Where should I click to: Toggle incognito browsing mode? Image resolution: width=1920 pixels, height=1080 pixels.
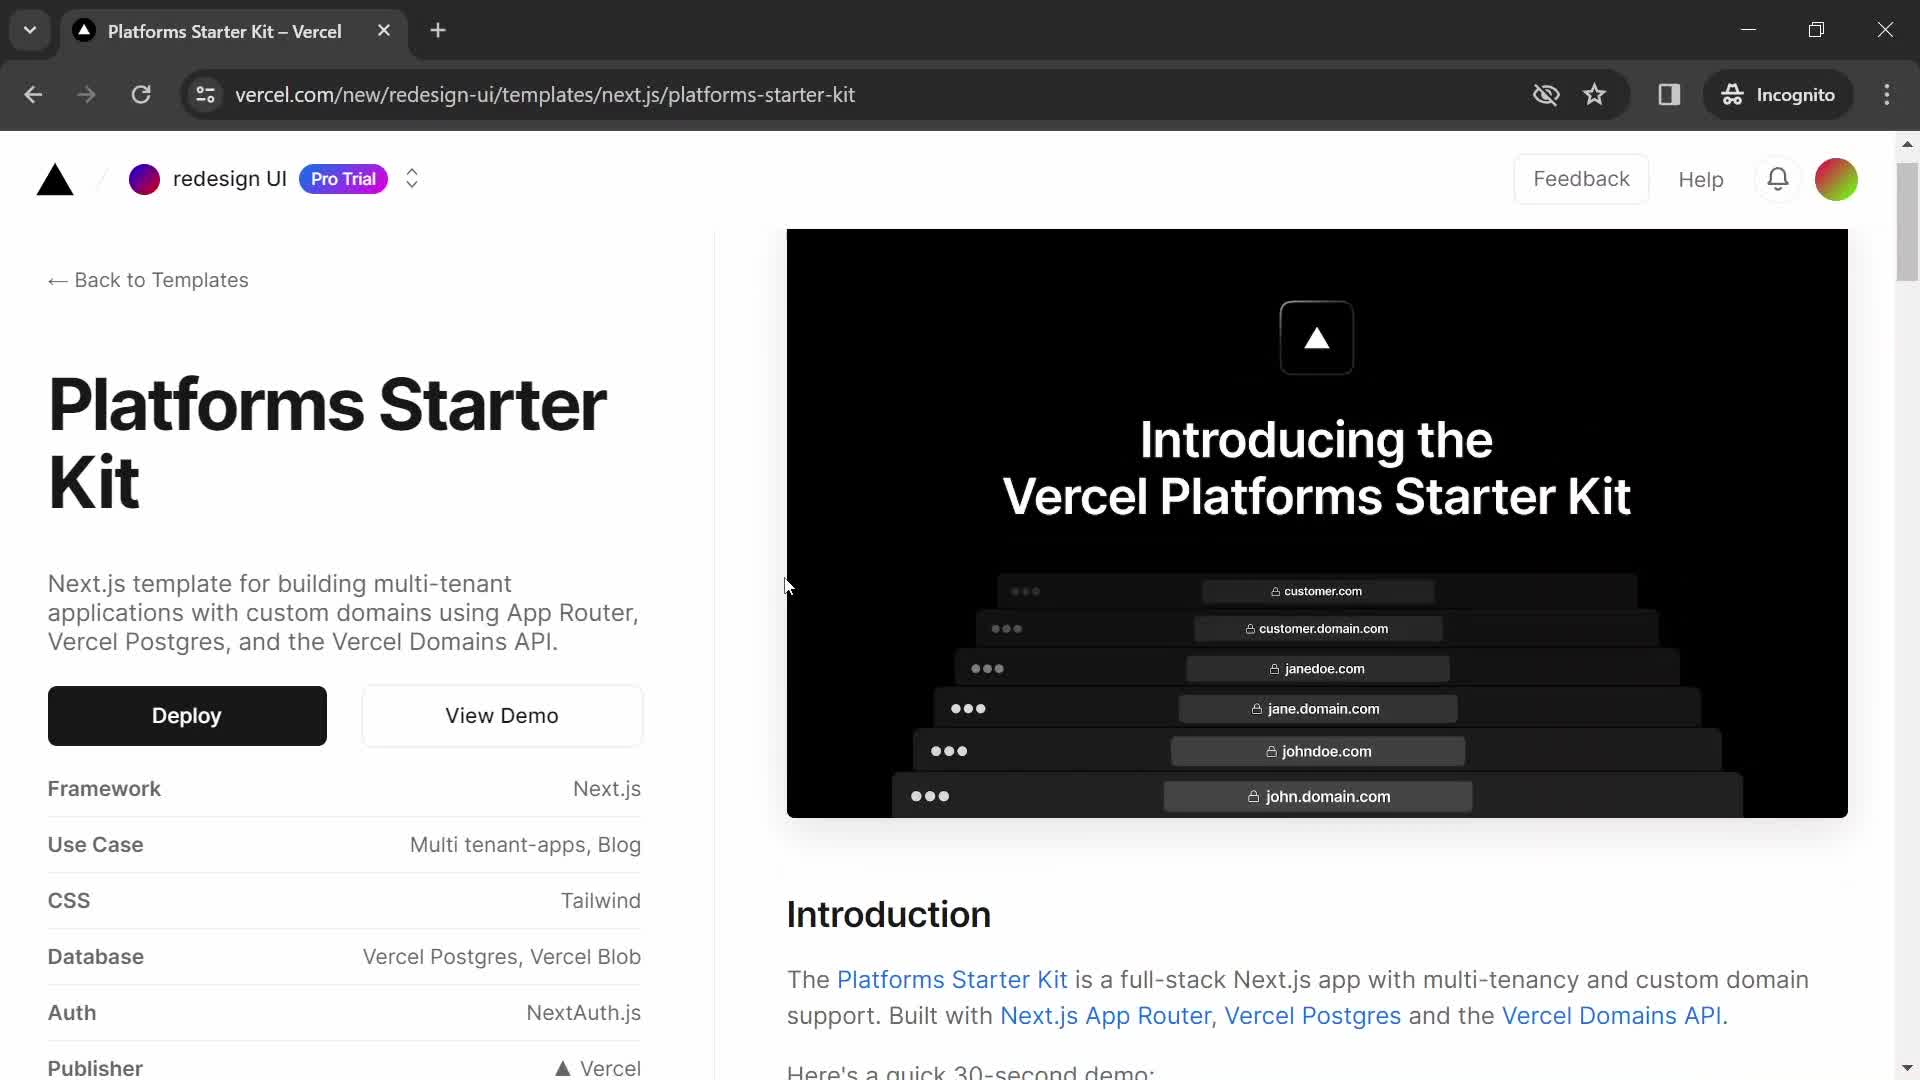[x=1779, y=95]
